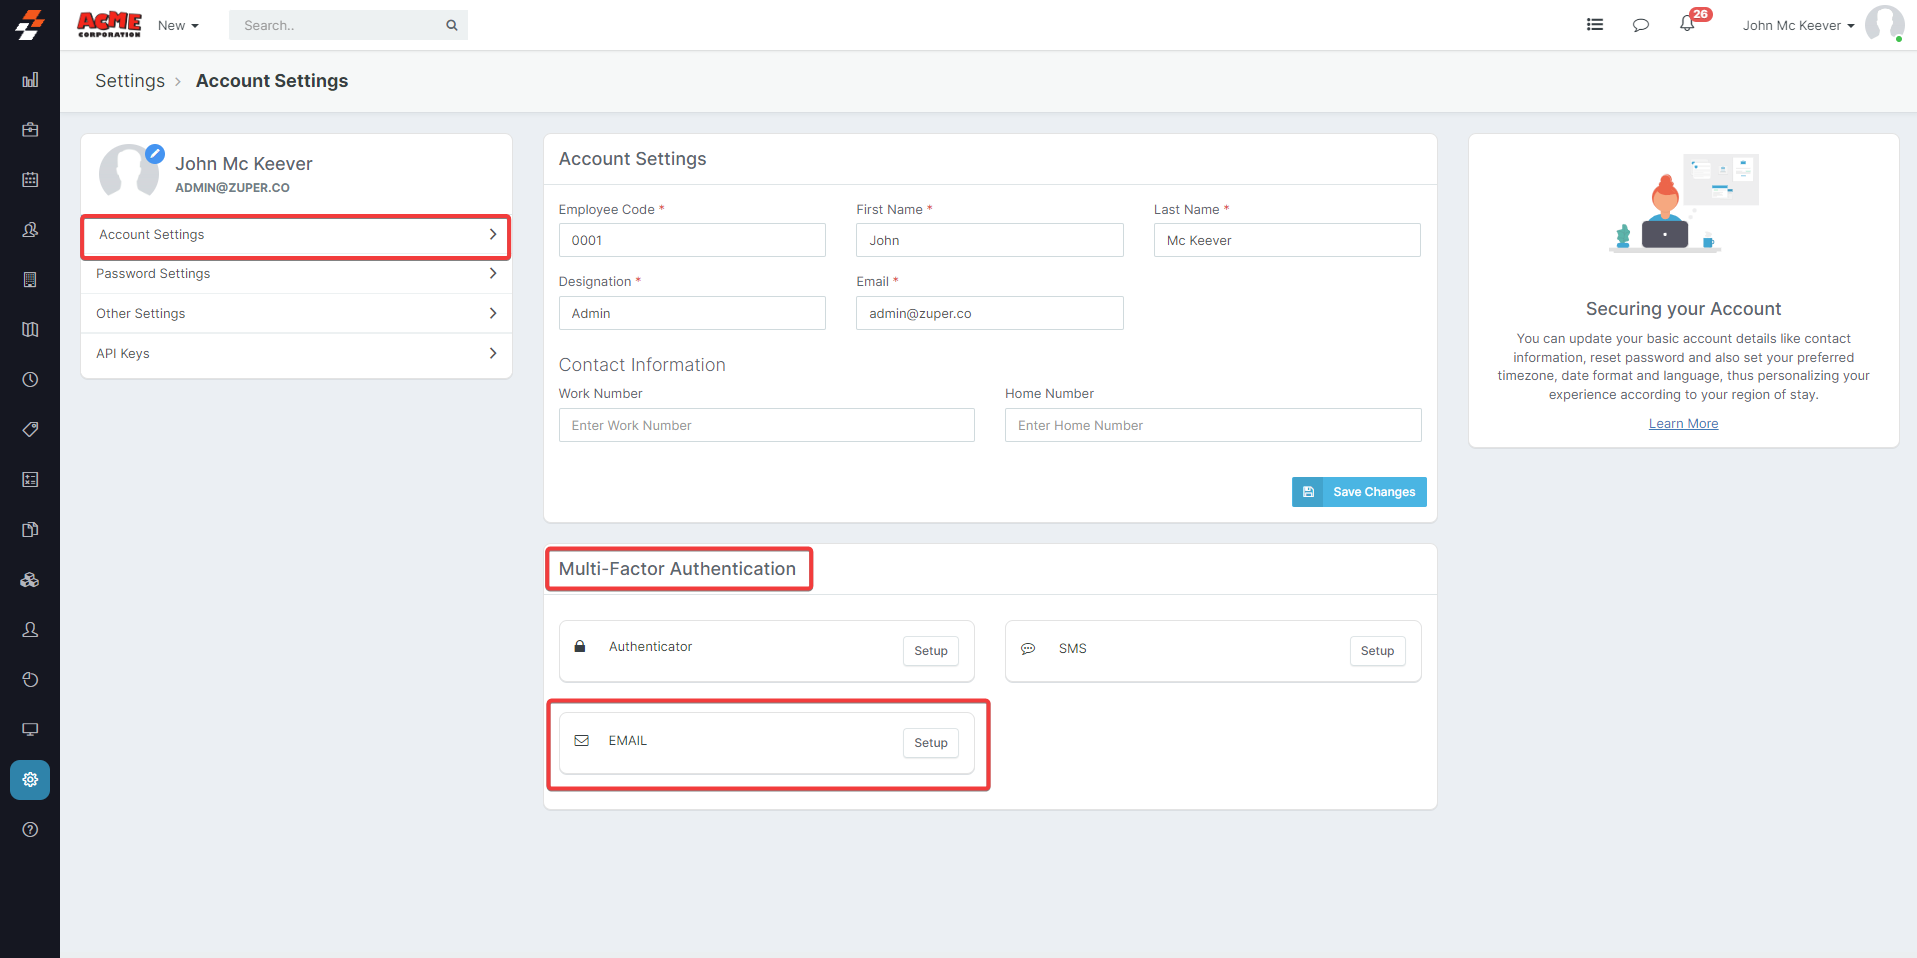This screenshot has height=958, width=1917.
Task: Click the settings gear sidebar icon
Action: coord(30,780)
